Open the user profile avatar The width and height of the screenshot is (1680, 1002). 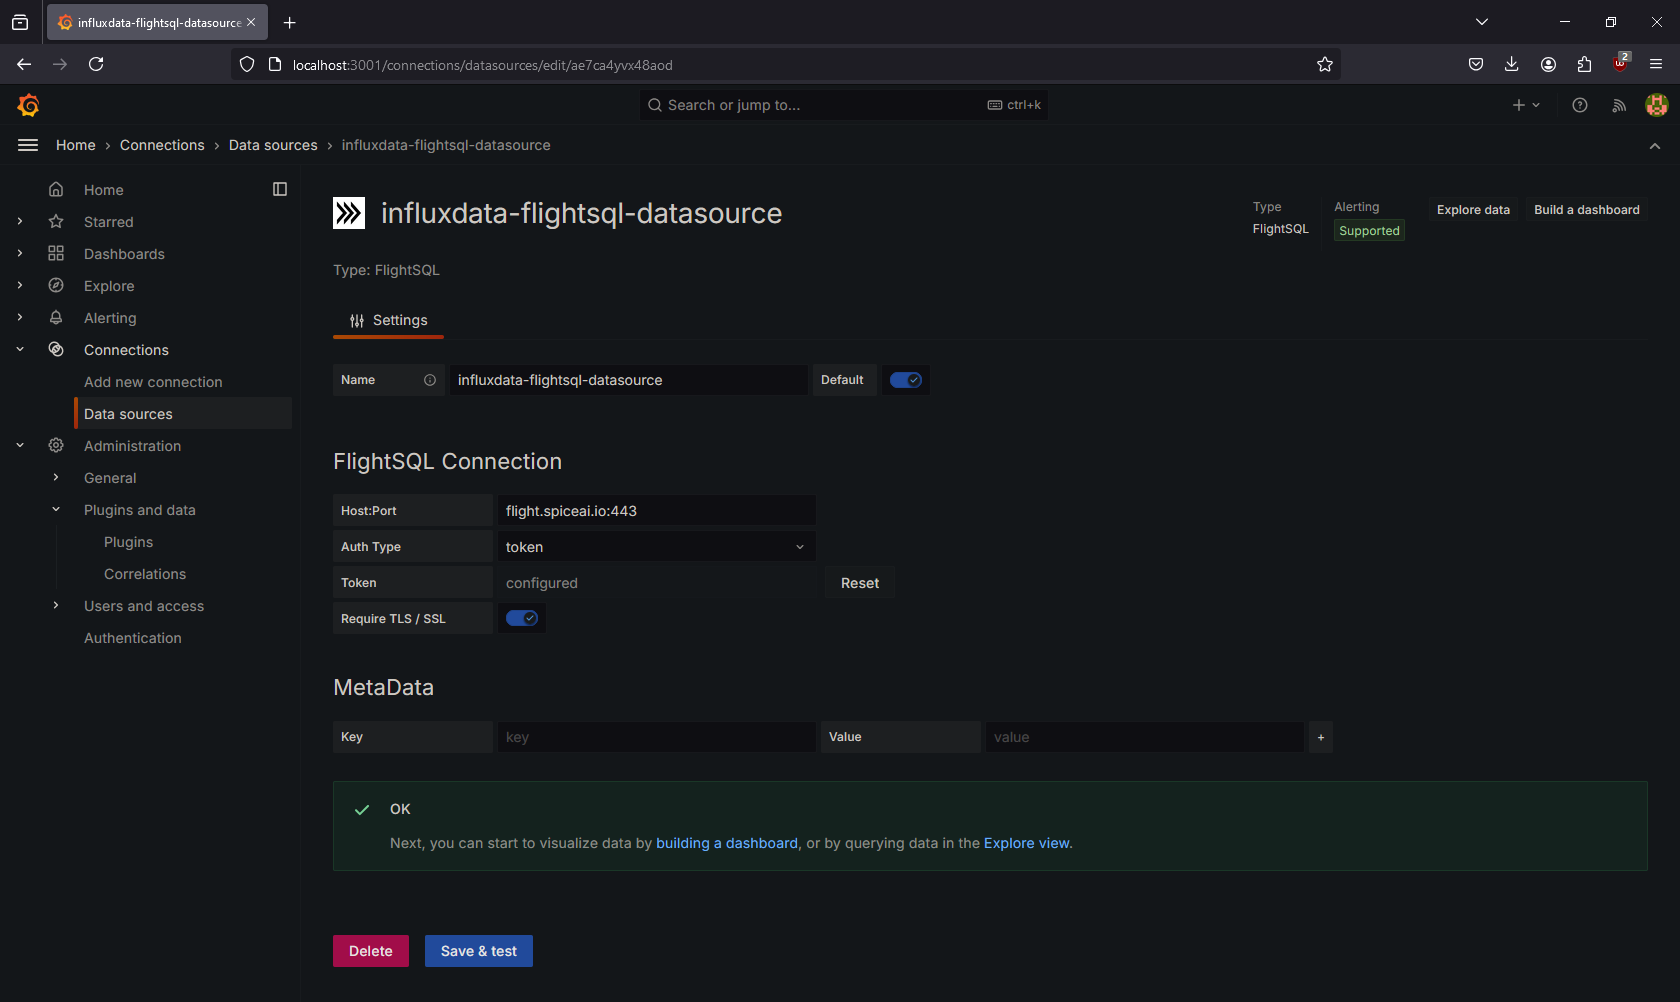1657,105
